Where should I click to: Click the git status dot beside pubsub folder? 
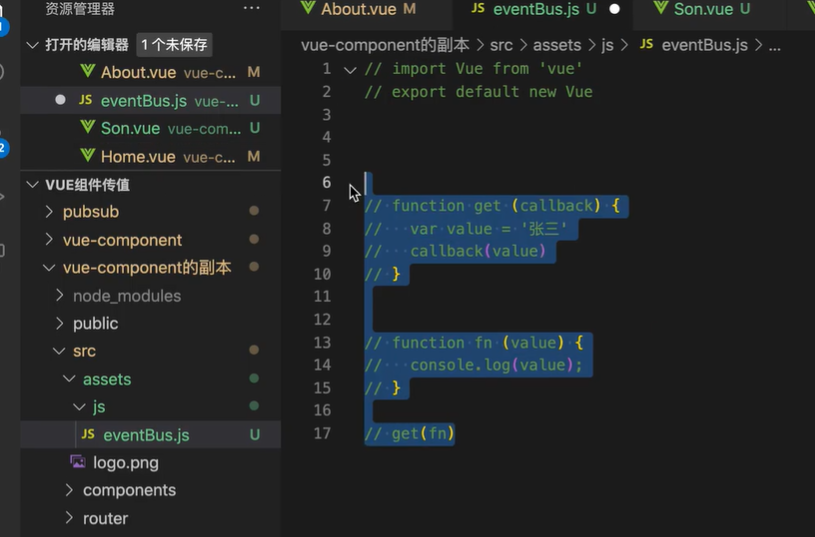254,211
